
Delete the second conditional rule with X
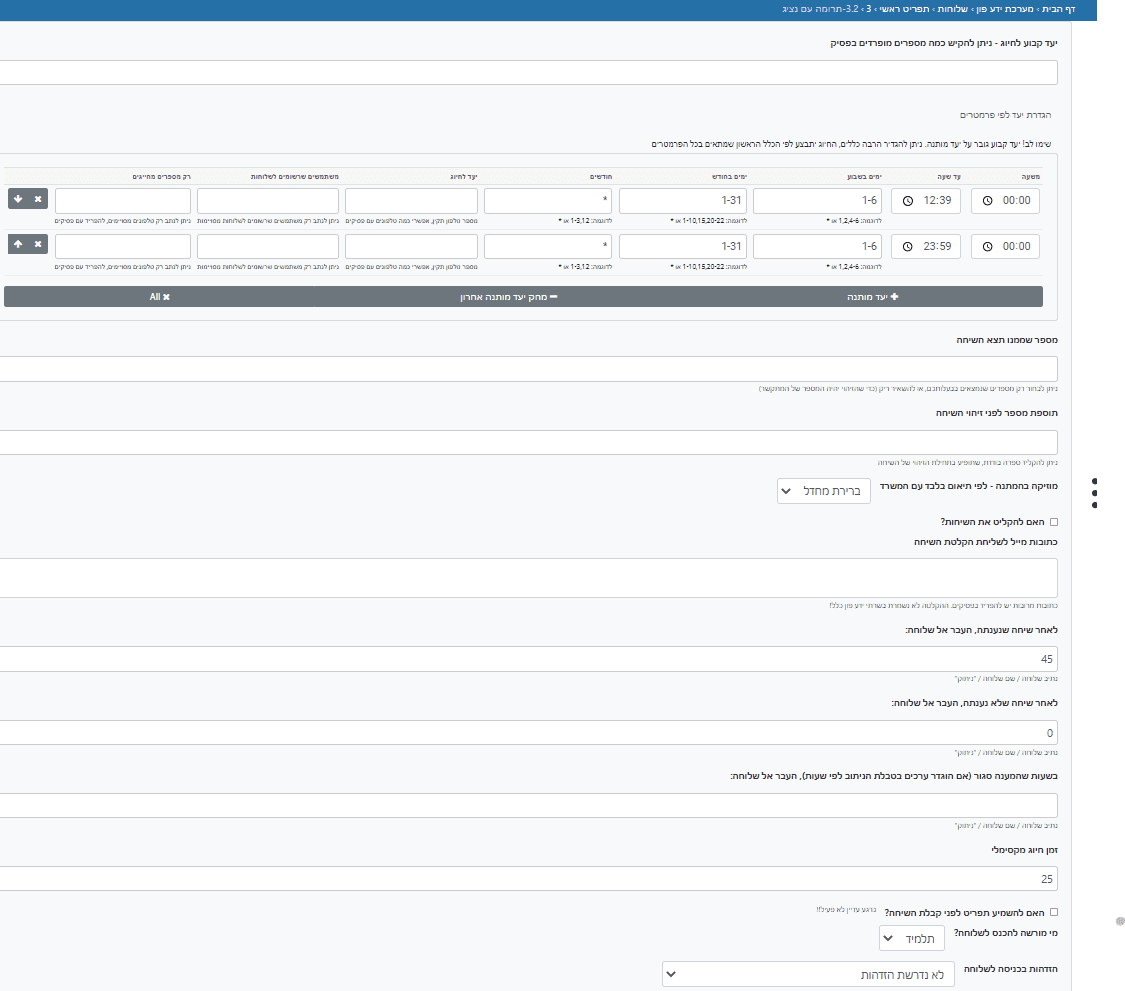[x=38, y=244]
